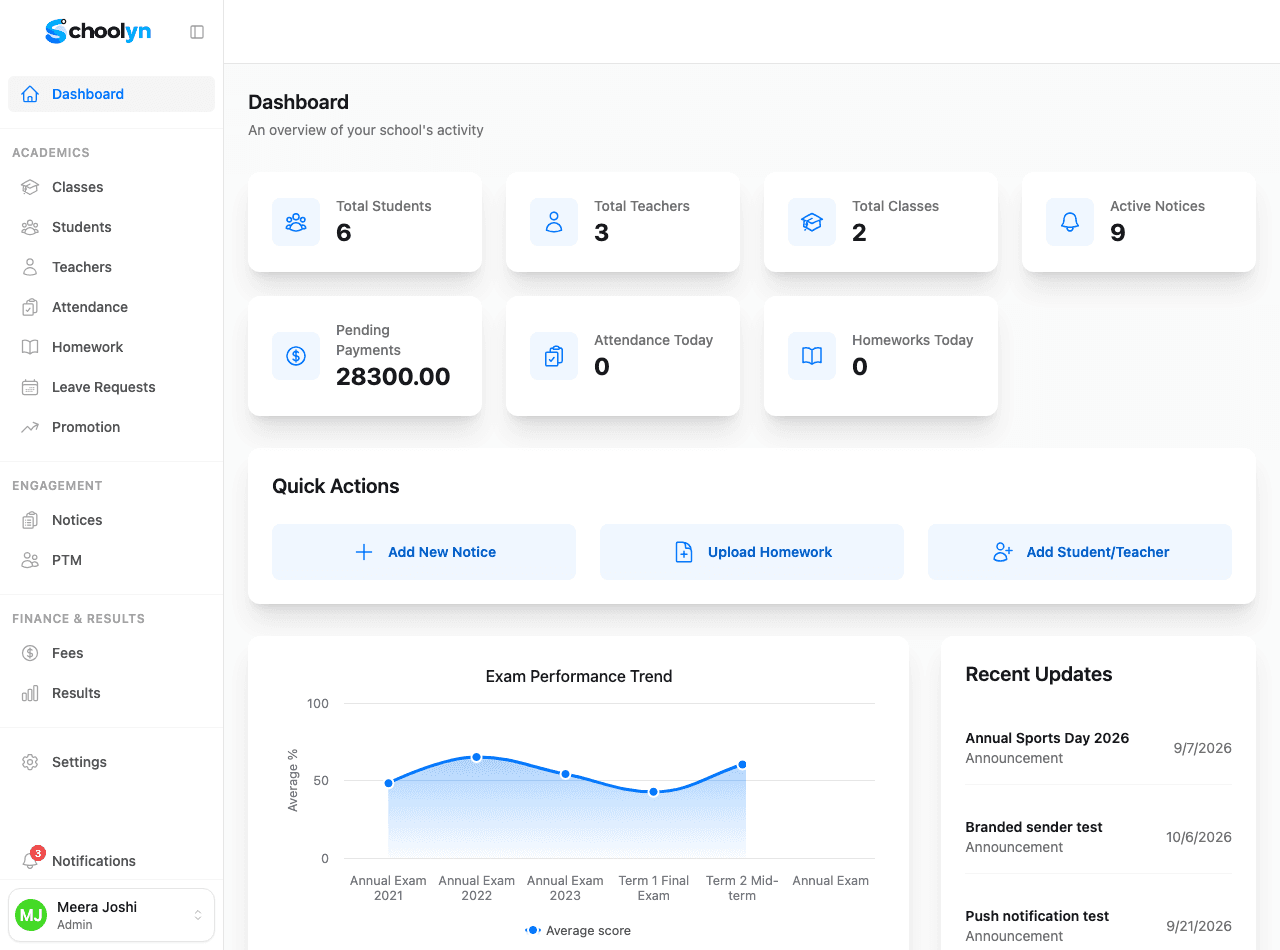The height and width of the screenshot is (950, 1280).
Task: Go to Classes in the sidebar
Action: click(x=111, y=187)
